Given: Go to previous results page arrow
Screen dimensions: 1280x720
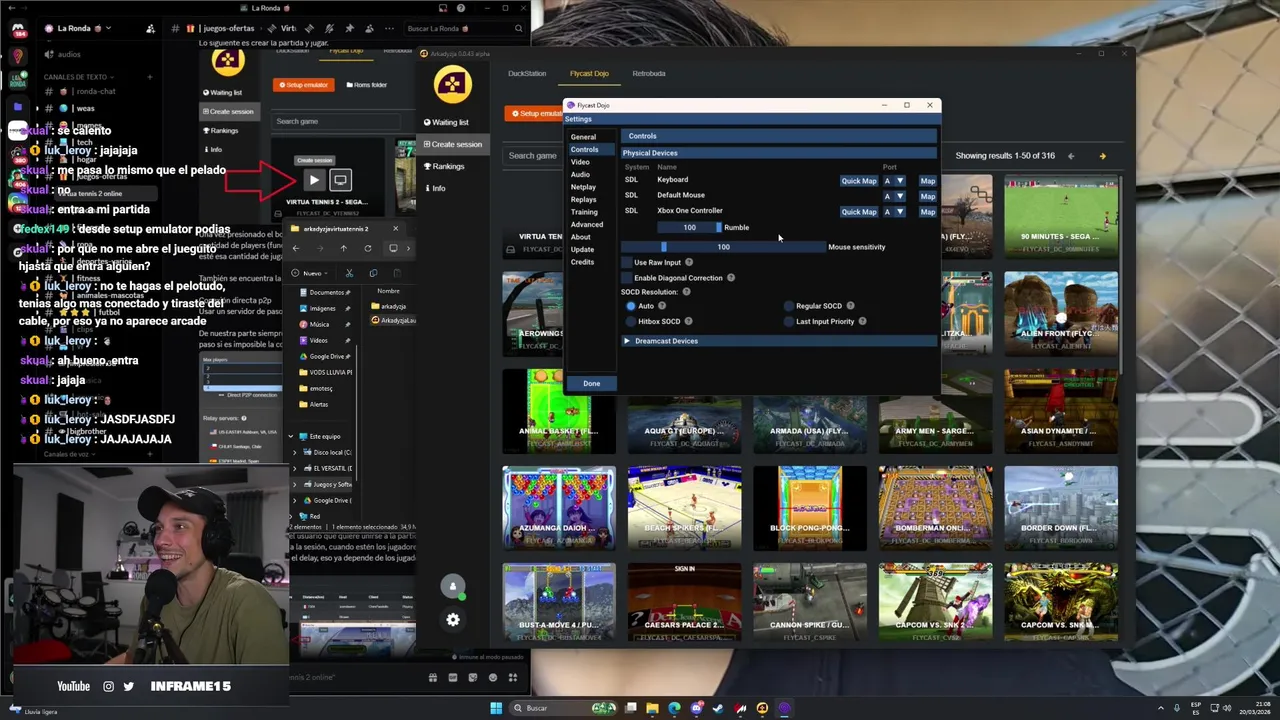Looking at the screenshot, I should (x=1071, y=156).
